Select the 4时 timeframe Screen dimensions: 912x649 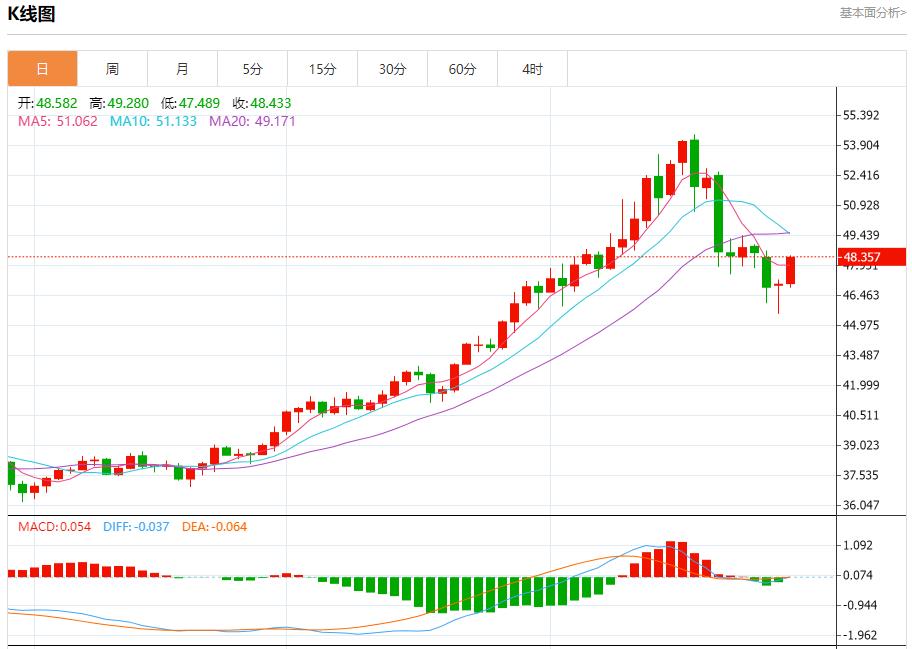tap(533, 69)
